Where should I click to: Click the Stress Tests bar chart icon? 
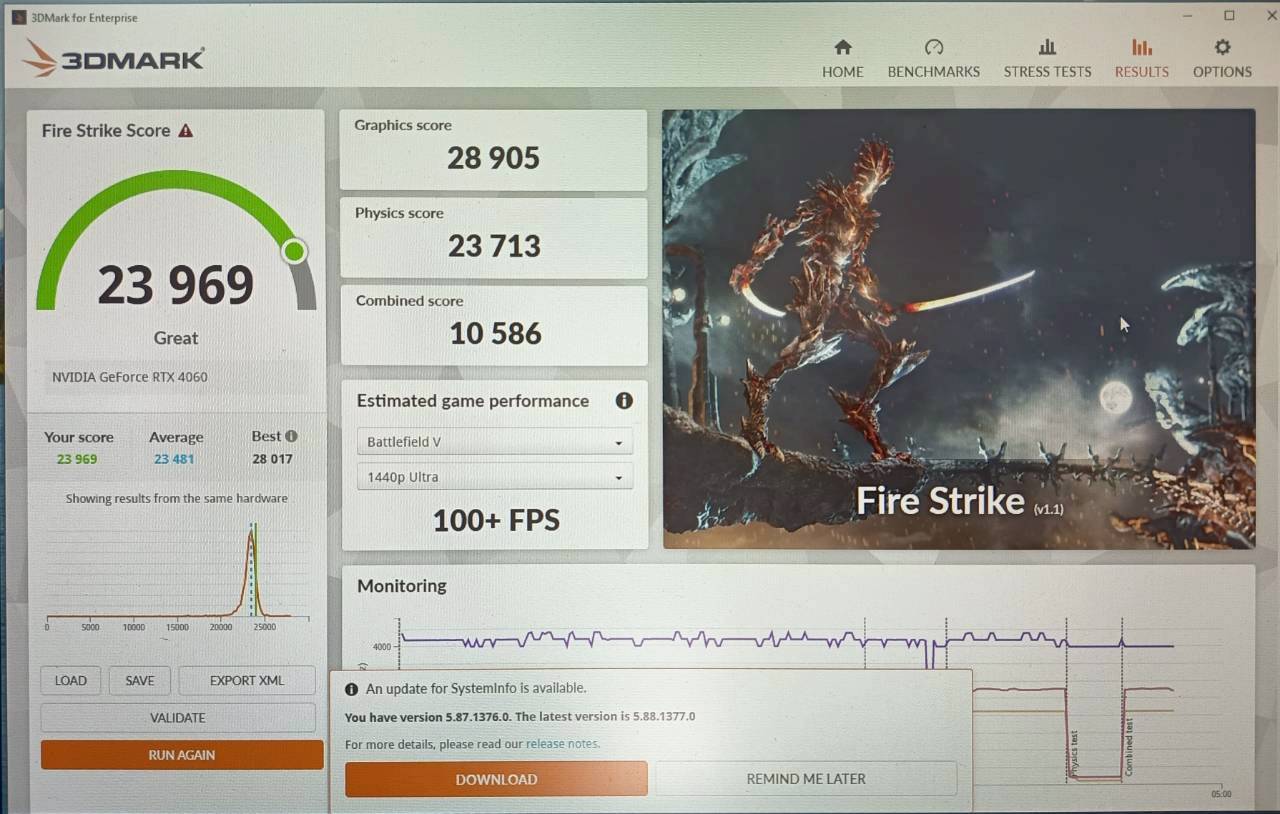(1047, 47)
